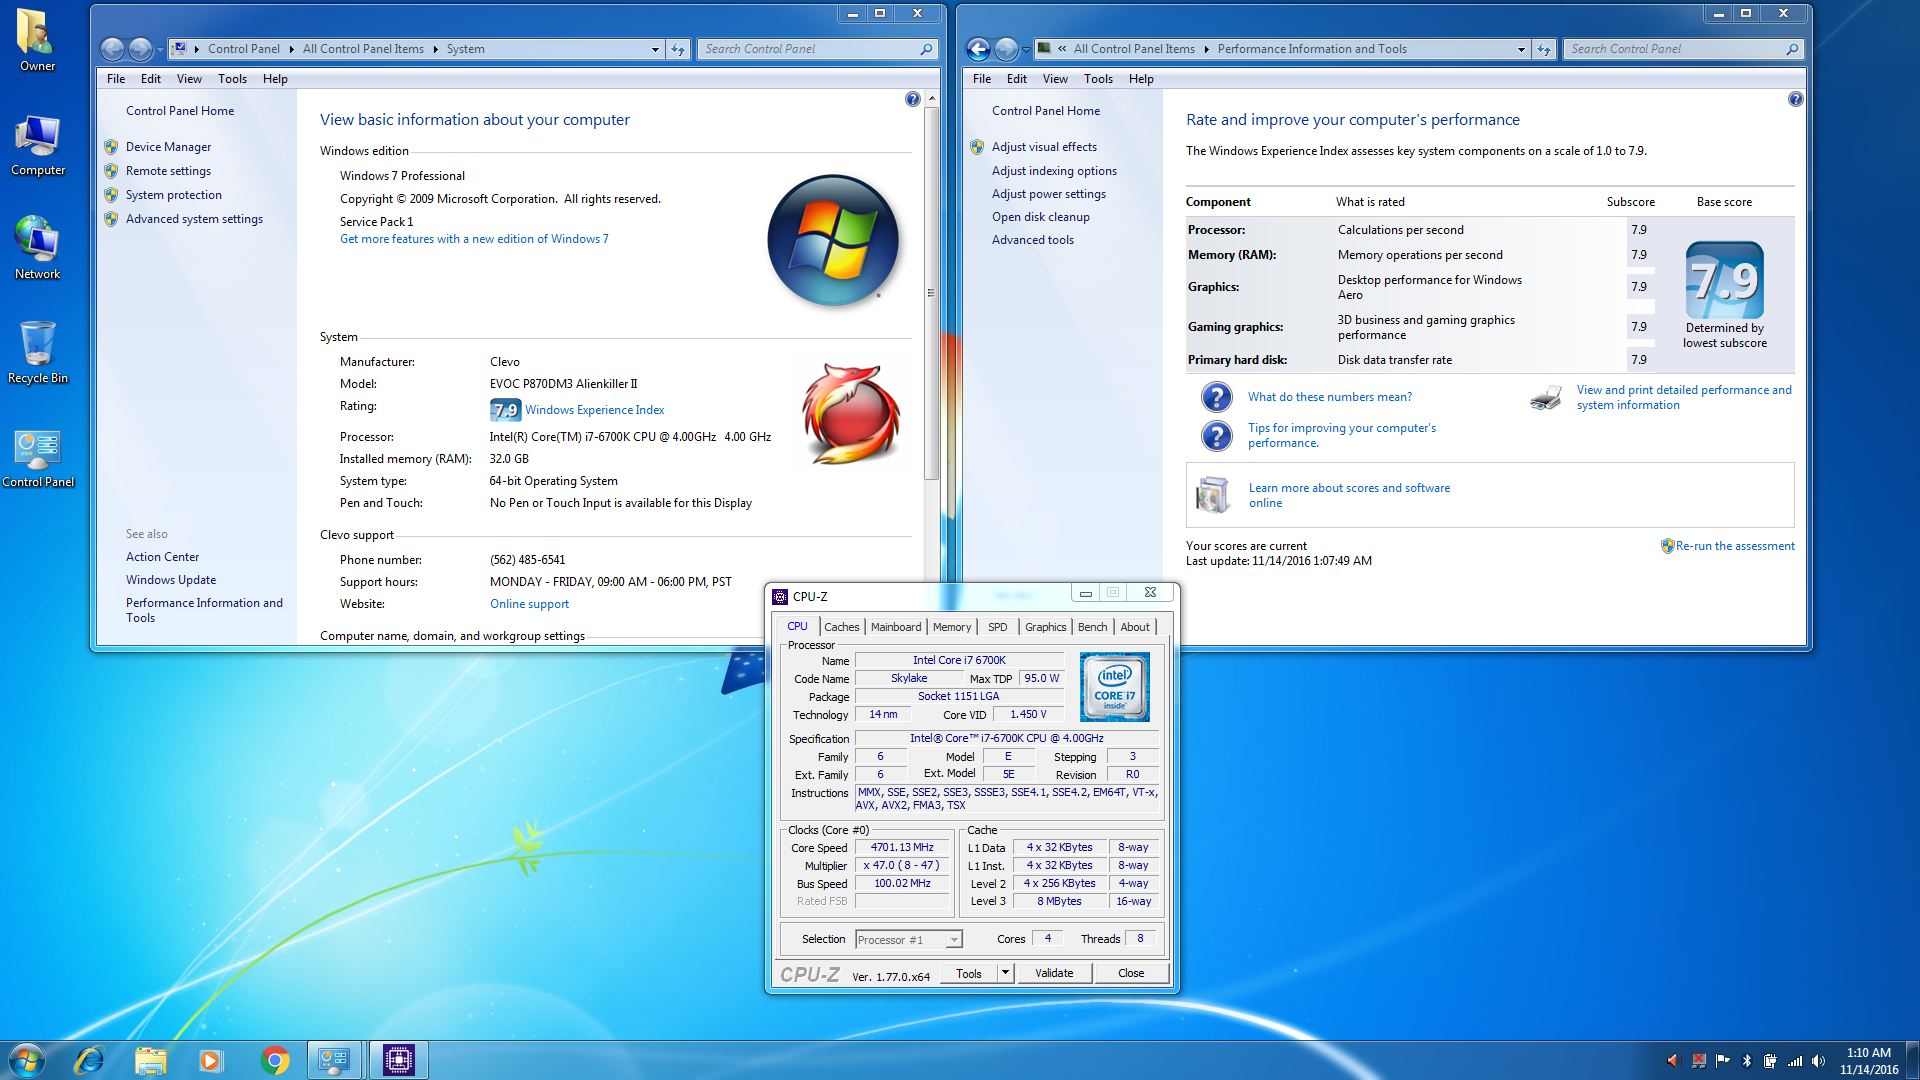Click What do these numbers mean link

tap(1330, 397)
